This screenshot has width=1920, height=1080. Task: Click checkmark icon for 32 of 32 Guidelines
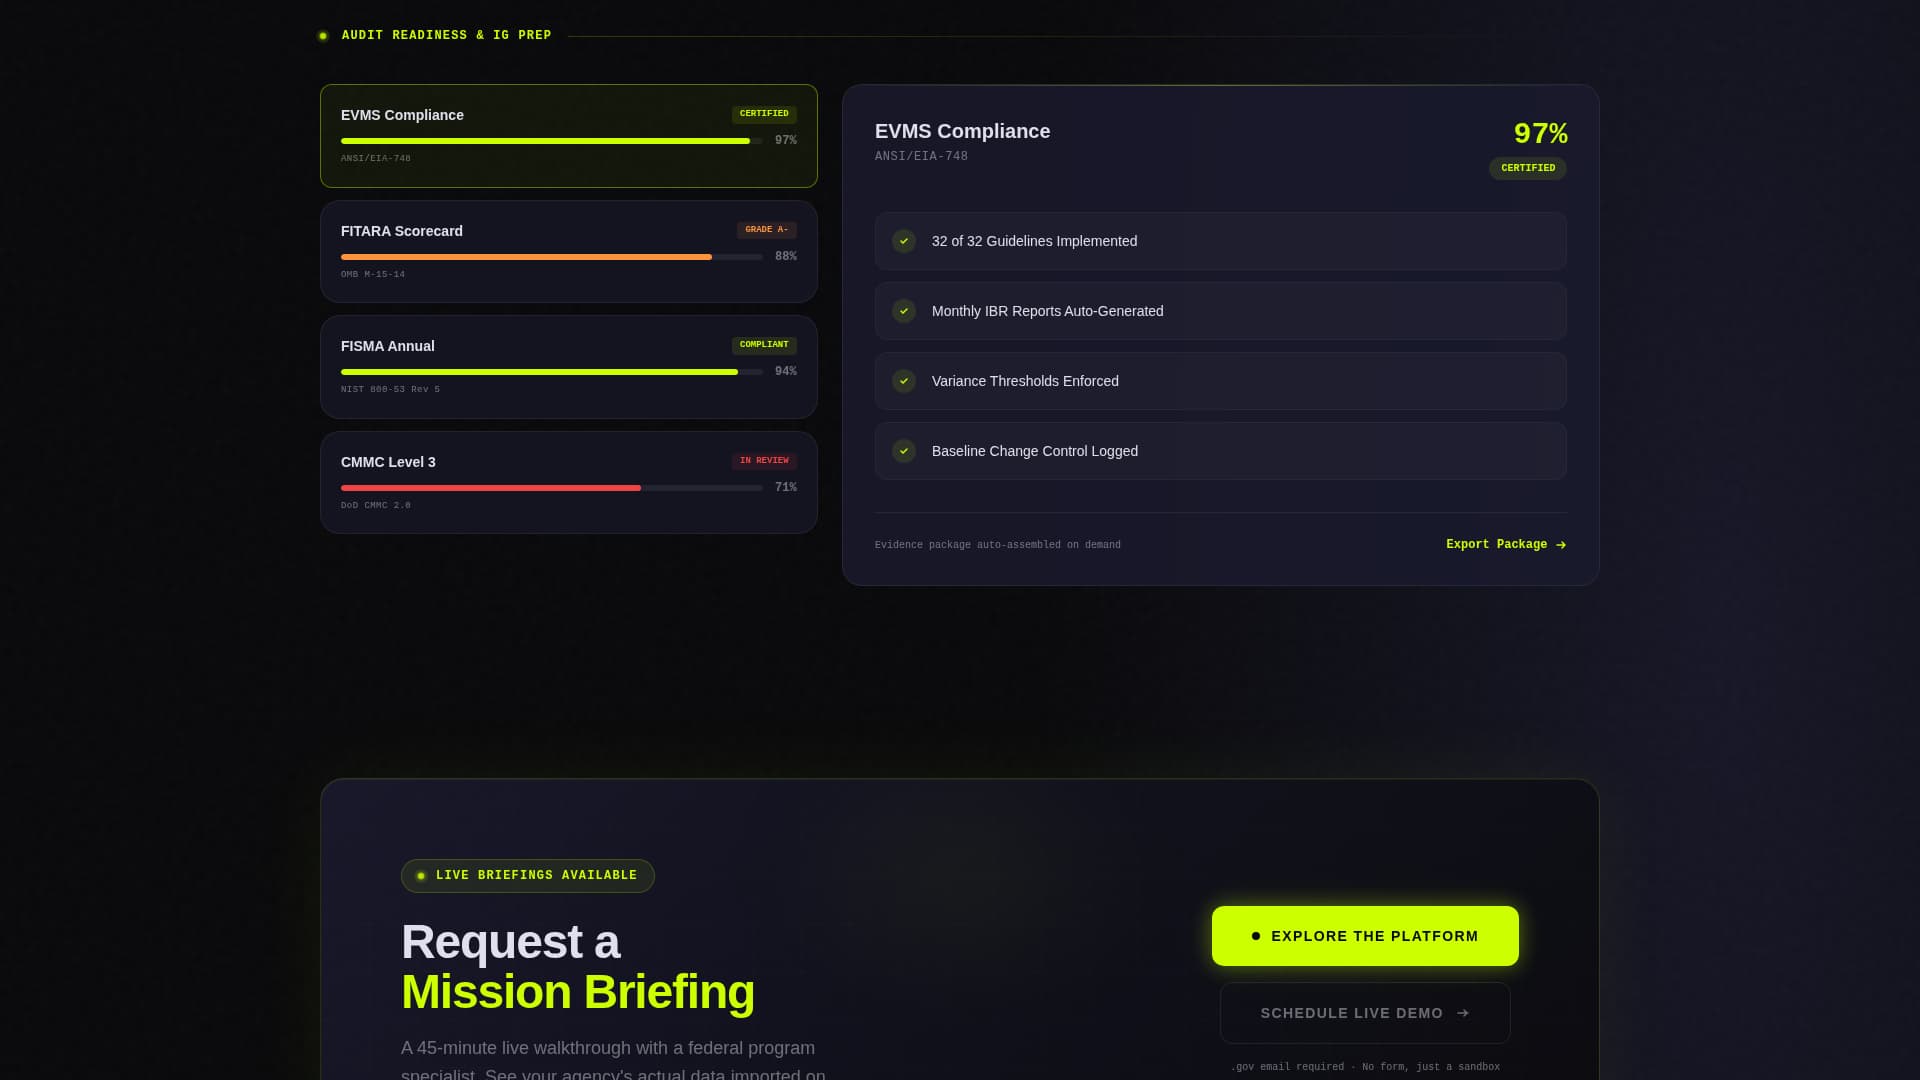pos(904,241)
